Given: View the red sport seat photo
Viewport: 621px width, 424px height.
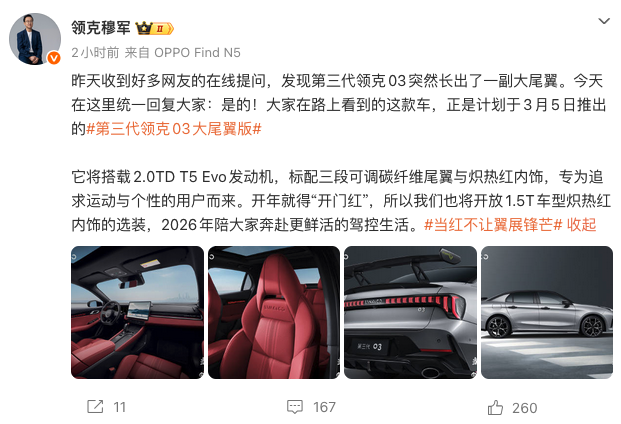Looking at the screenshot, I should [274, 312].
